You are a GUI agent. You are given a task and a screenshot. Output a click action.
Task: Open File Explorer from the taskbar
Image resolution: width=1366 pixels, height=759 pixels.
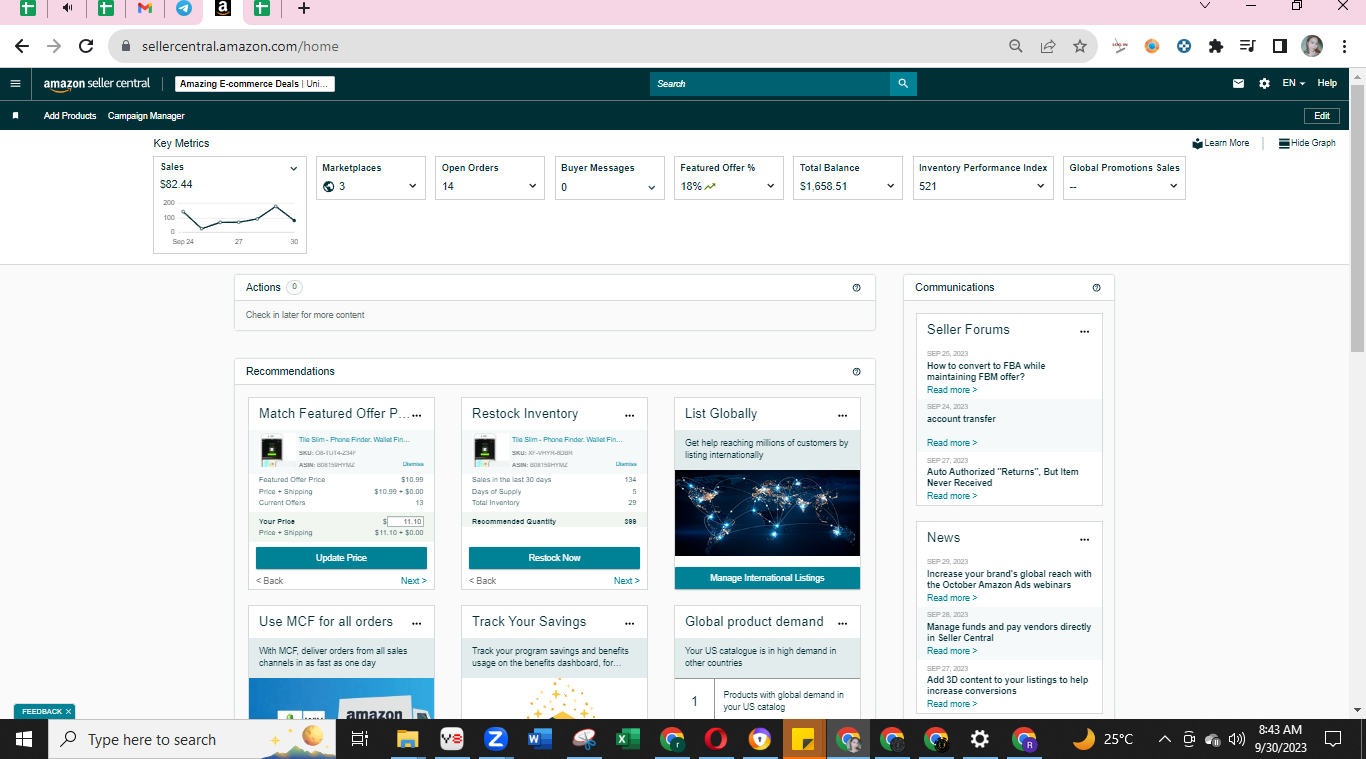[x=407, y=740]
